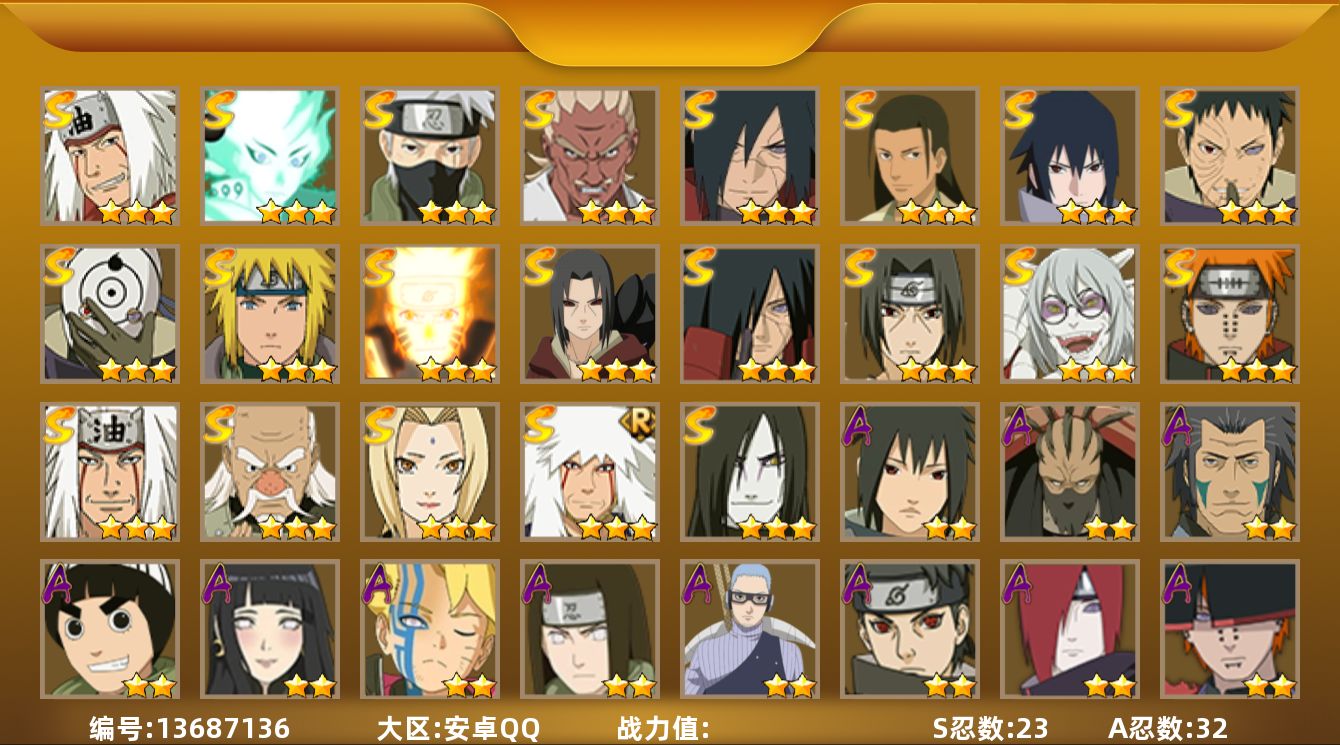Screen dimensions: 1340x745
Task: Tap the glowing orange chakra-mode Naruto card
Action: [430, 314]
